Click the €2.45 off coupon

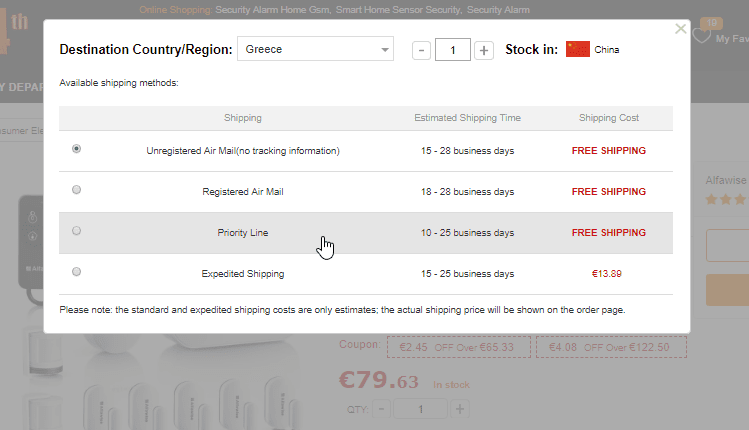(x=457, y=347)
